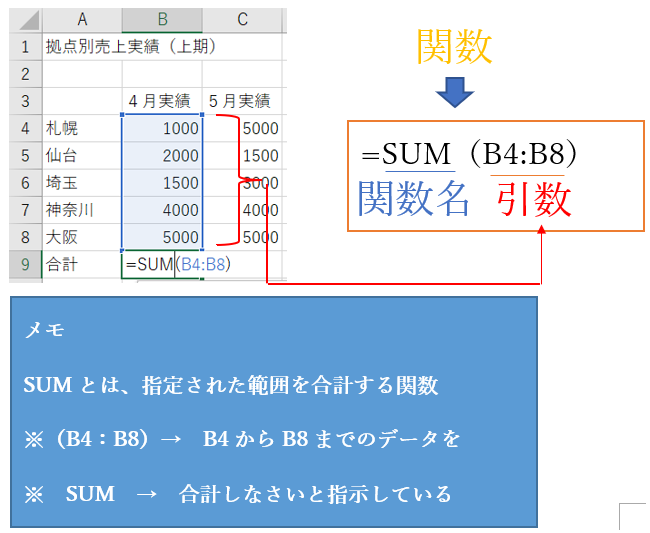
Task: Select column C header
Action: click(x=243, y=19)
